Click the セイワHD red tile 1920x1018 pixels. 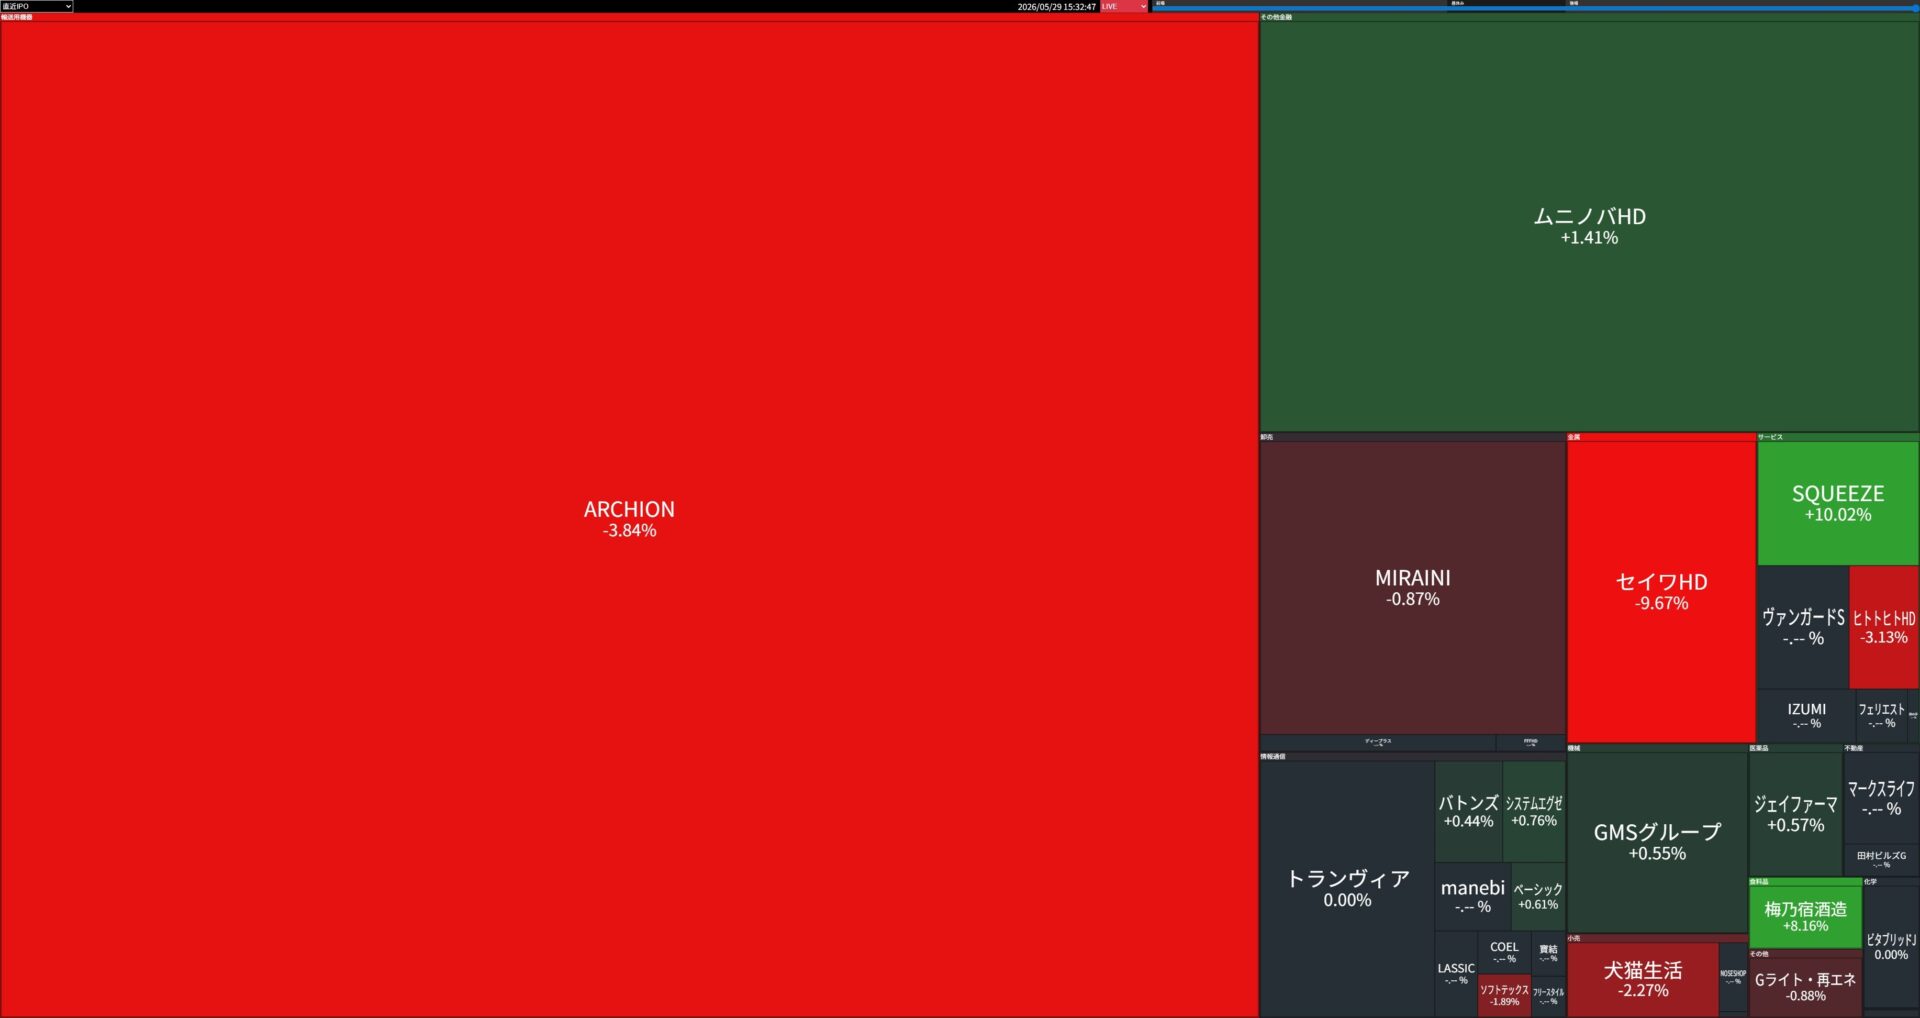pyautogui.click(x=1661, y=592)
